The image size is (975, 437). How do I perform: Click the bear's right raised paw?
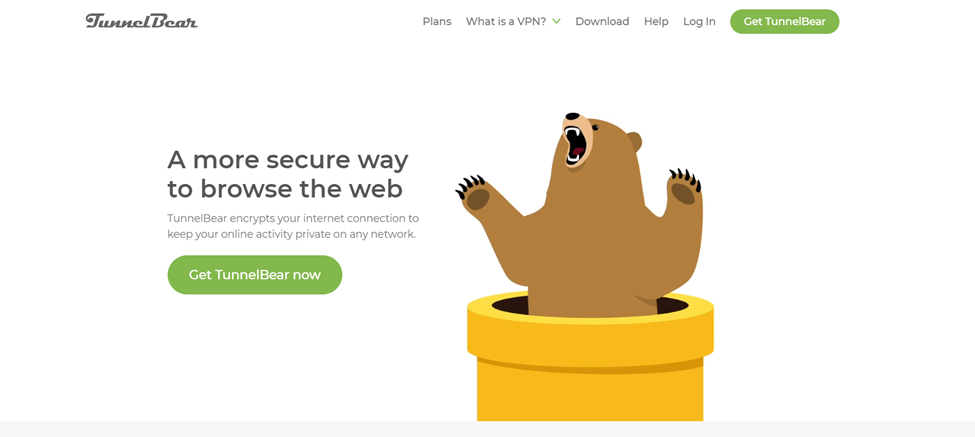(x=684, y=188)
